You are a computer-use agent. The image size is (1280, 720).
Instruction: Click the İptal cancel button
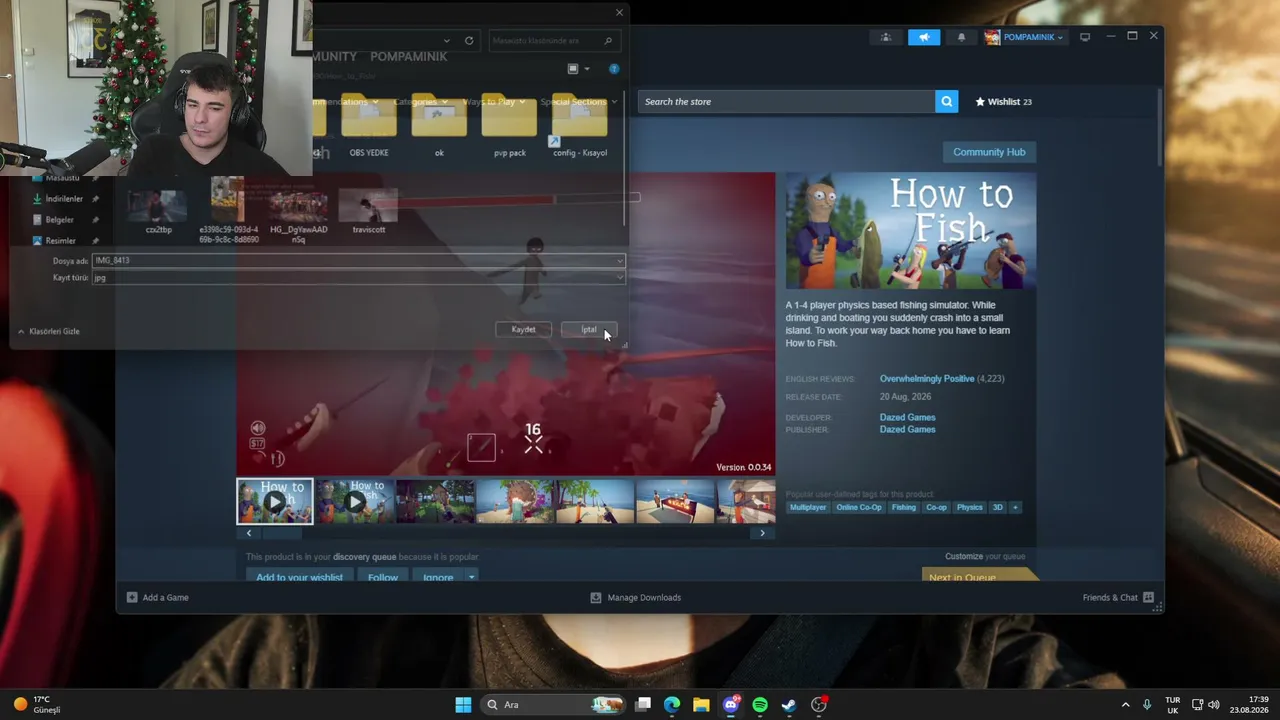[589, 329]
